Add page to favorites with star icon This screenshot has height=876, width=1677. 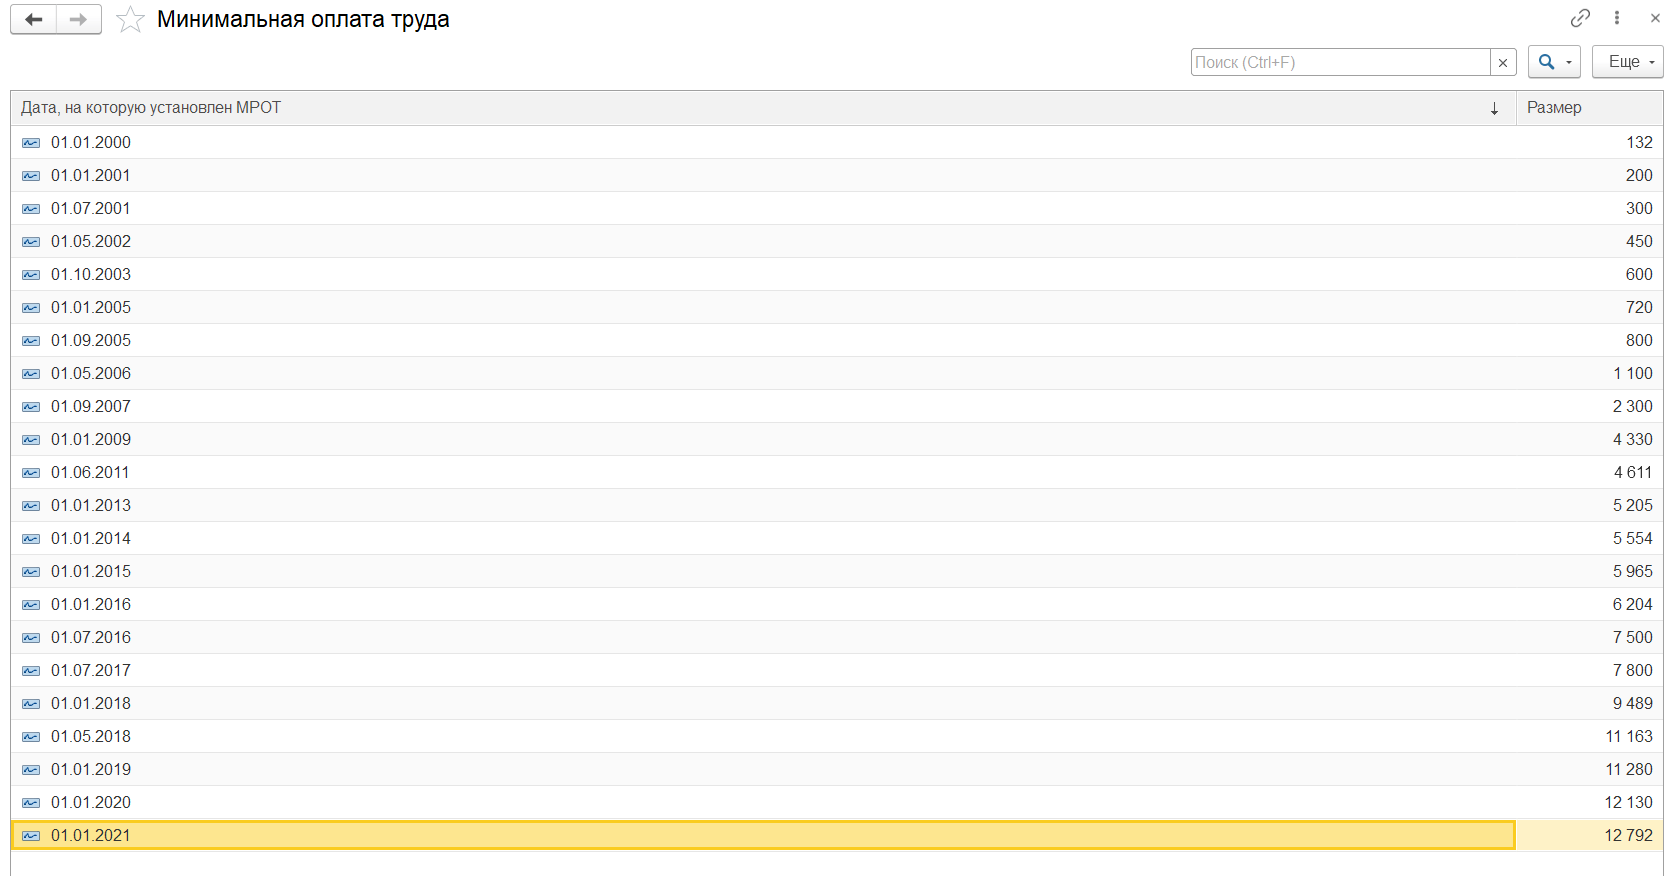[130, 20]
